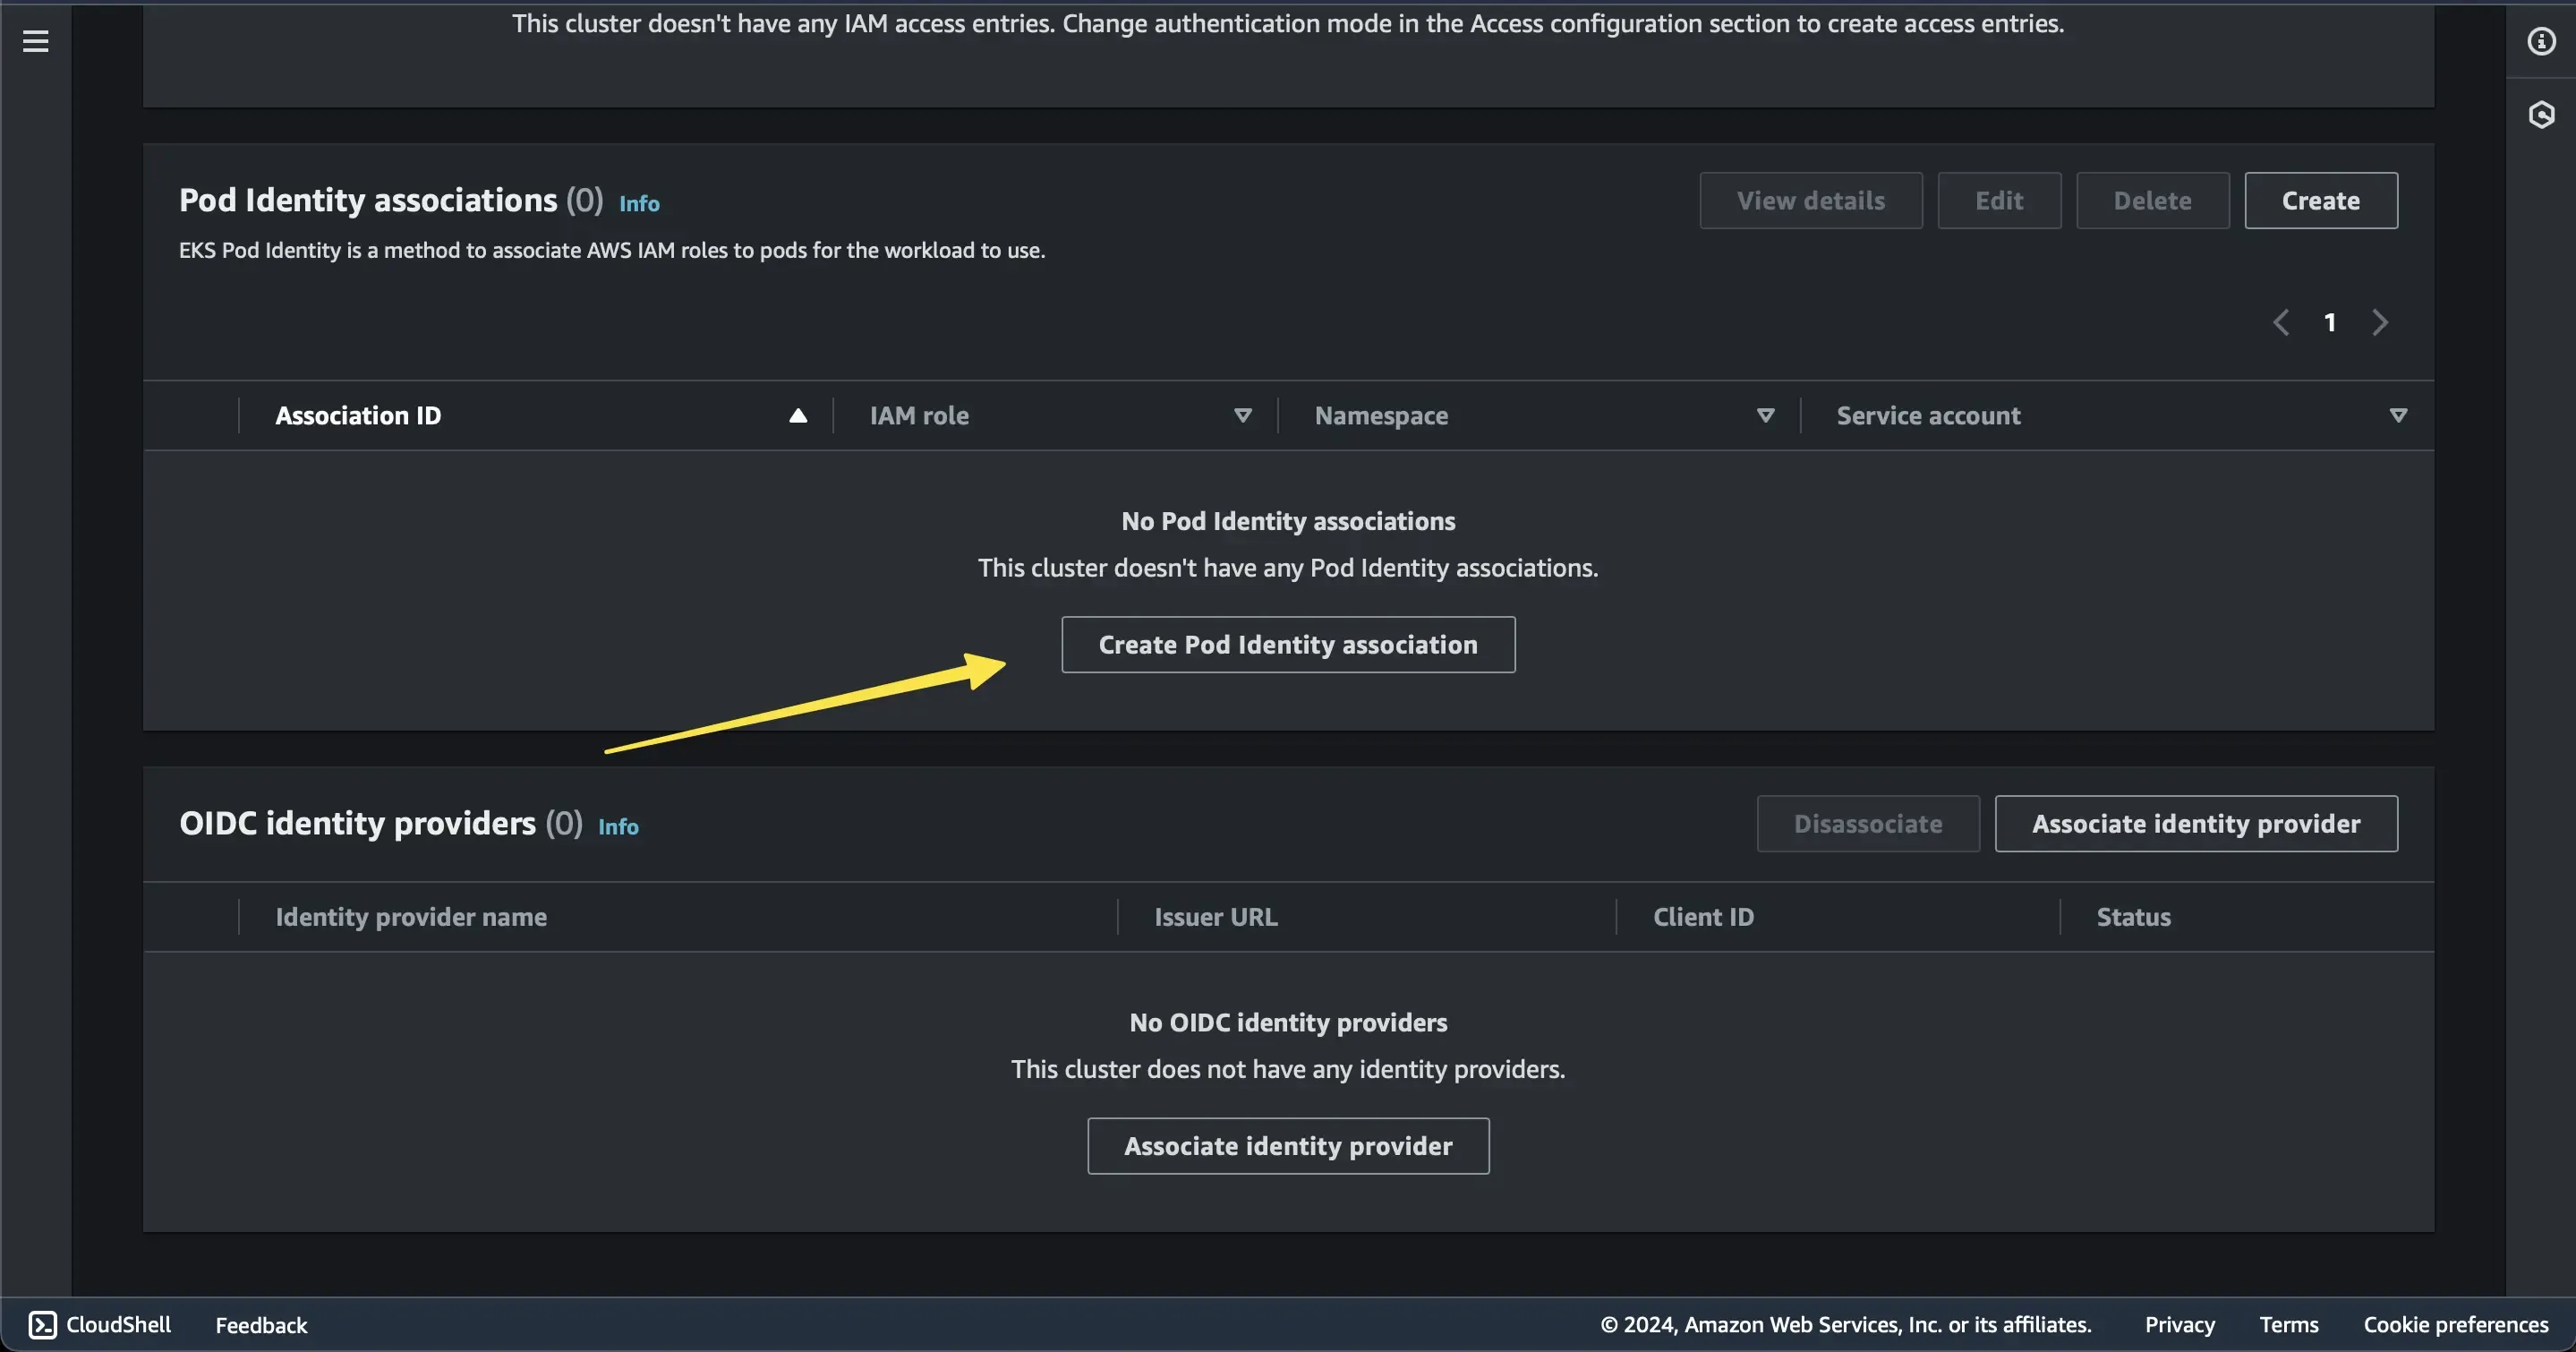Go to next page arrow
Screen dimensions: 2576x1352
point(2380,322)
